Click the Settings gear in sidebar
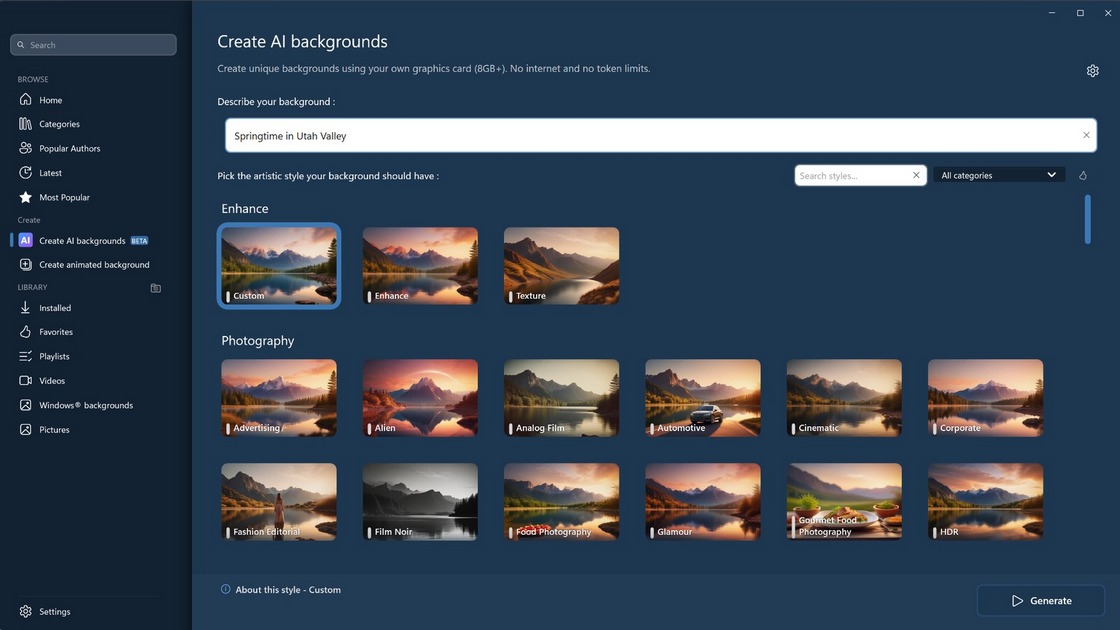 click(x=26, y=611)
